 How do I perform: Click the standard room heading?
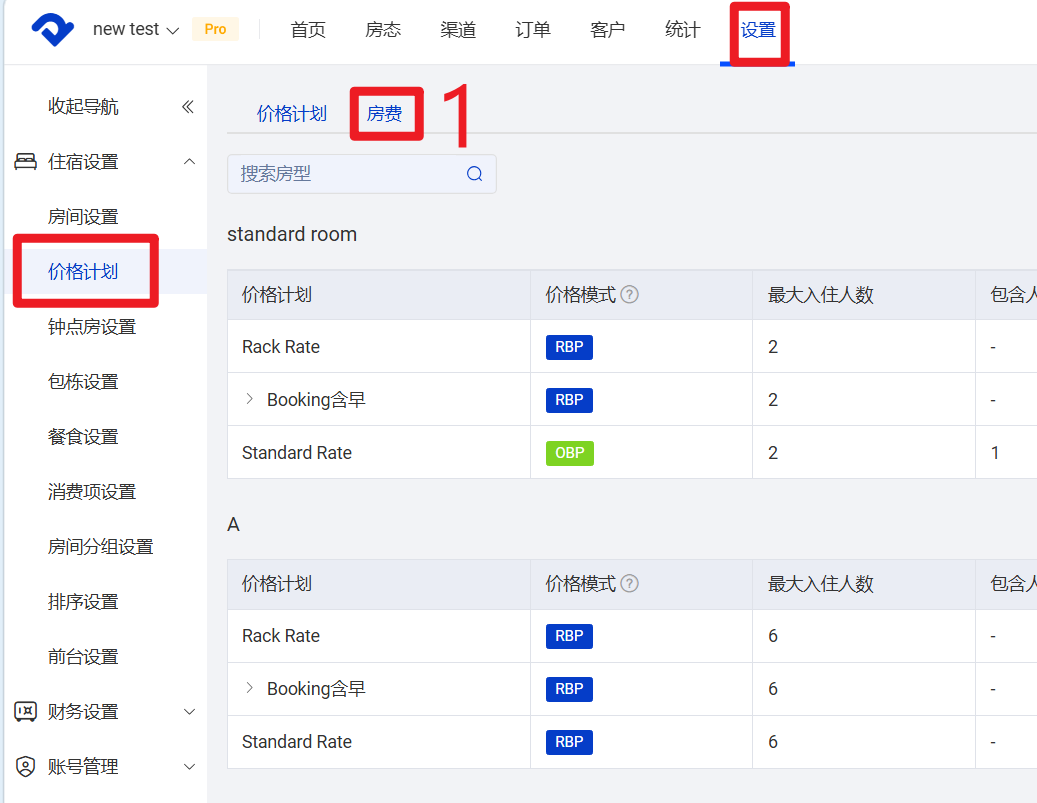point(292,234)
